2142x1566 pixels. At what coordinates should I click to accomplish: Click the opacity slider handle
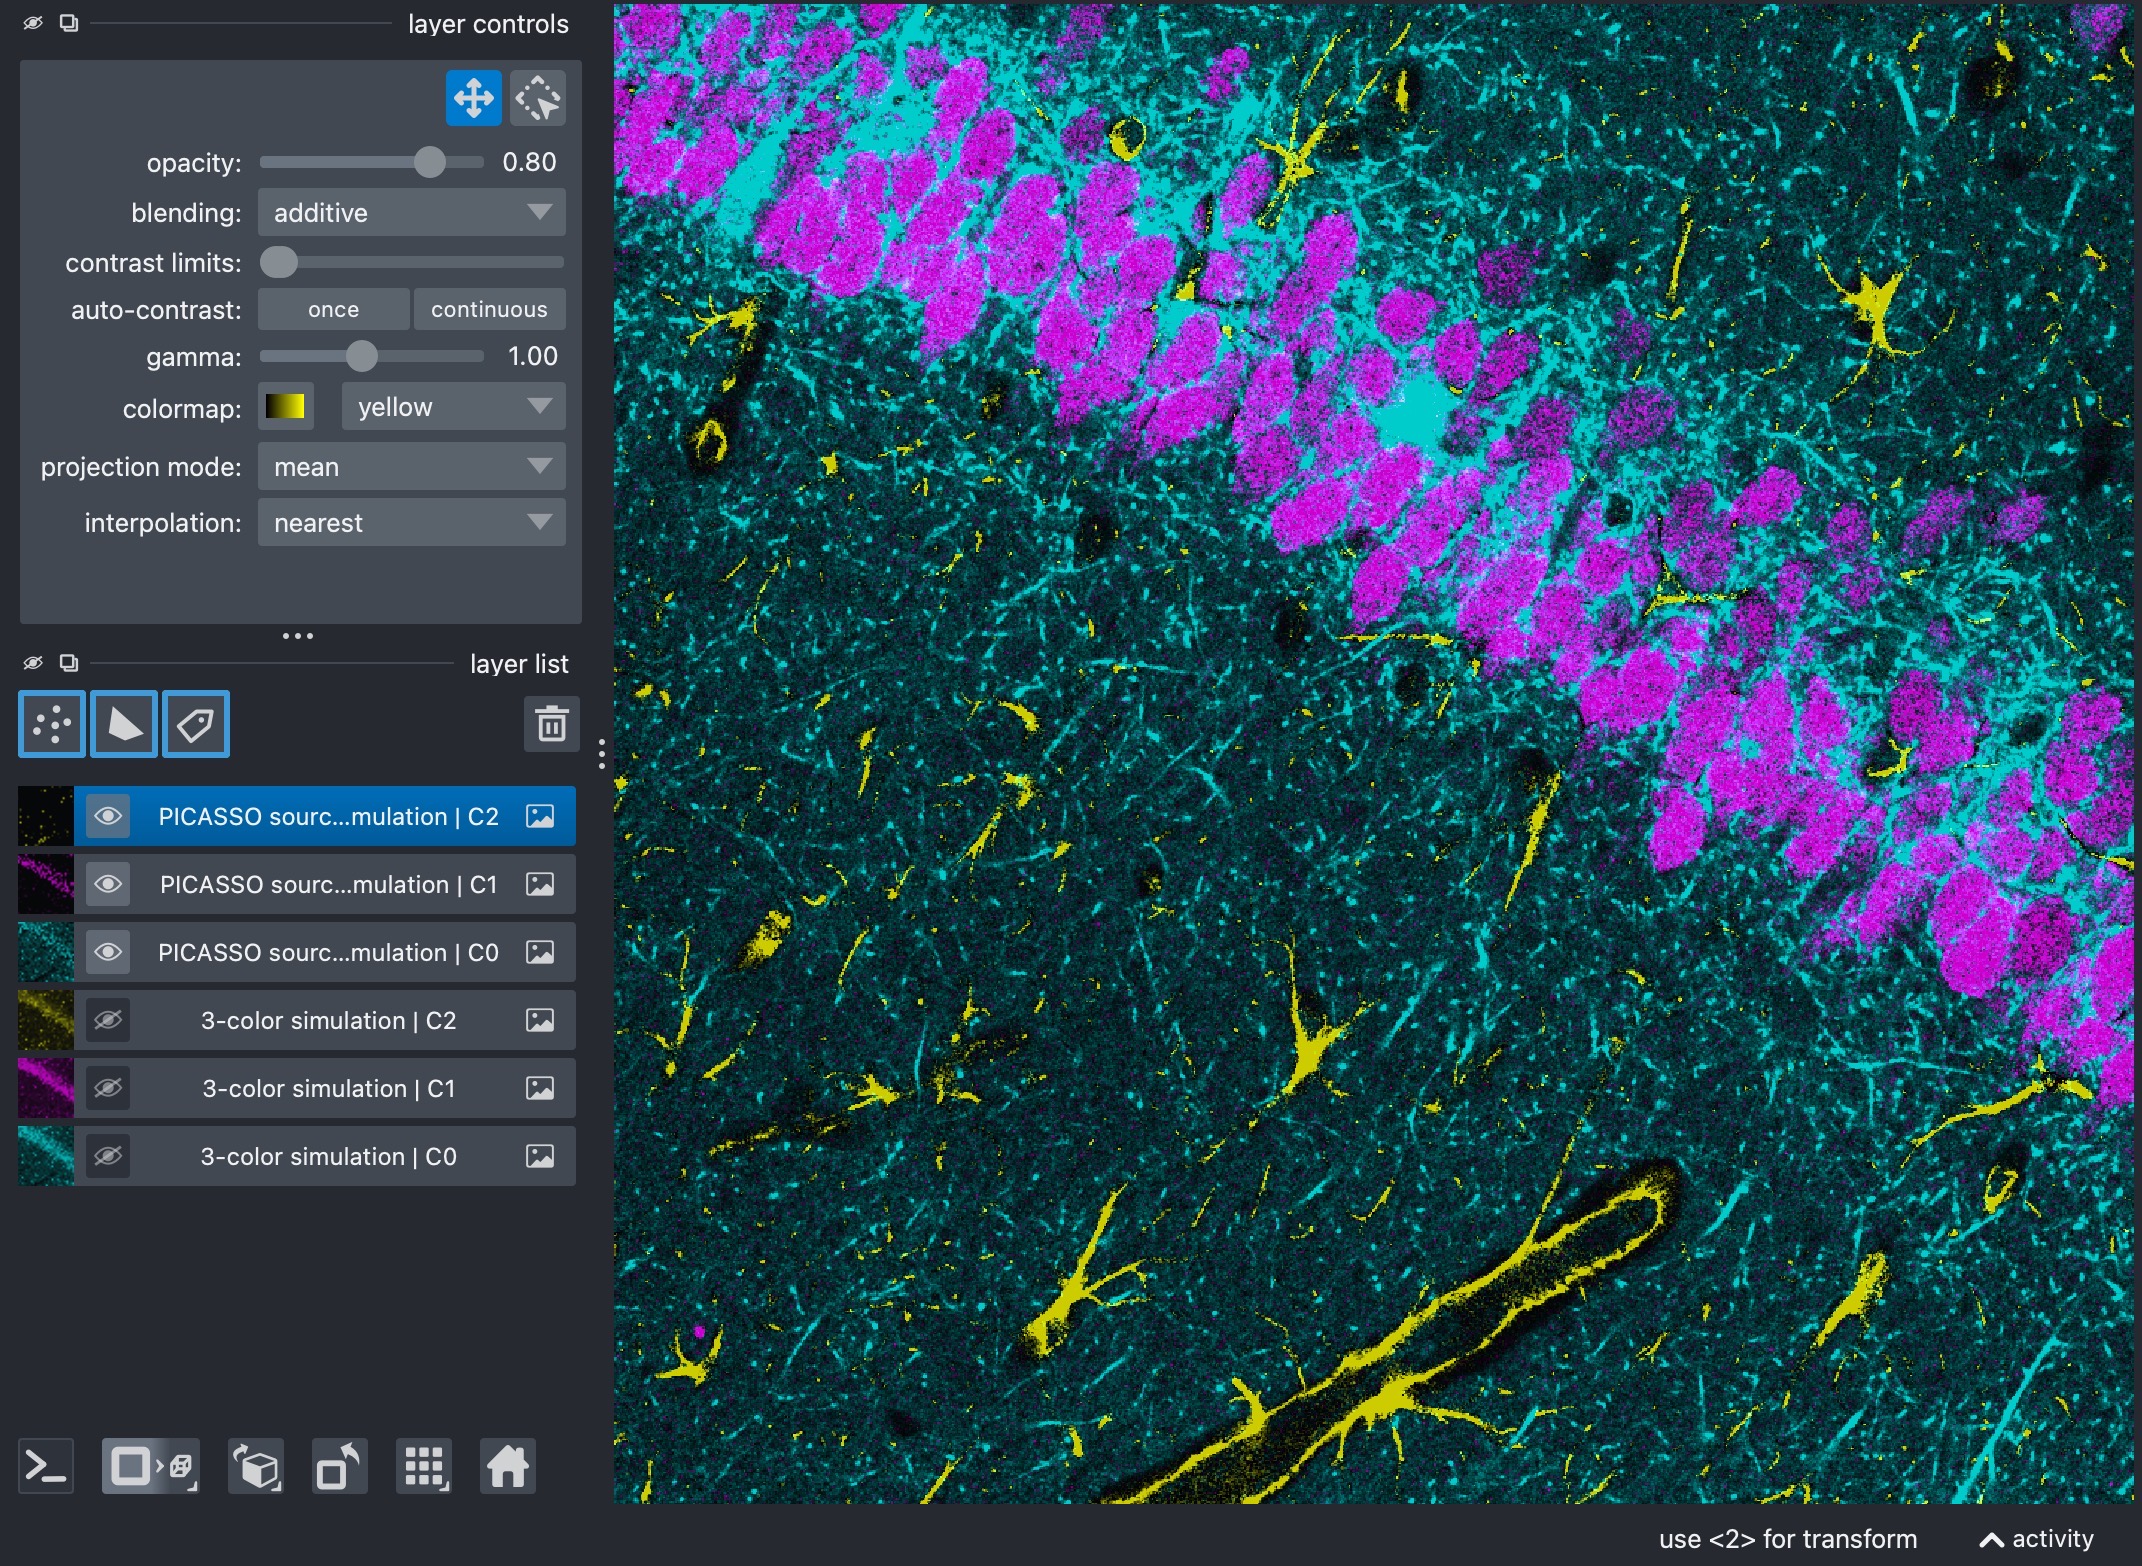(430, 162)
